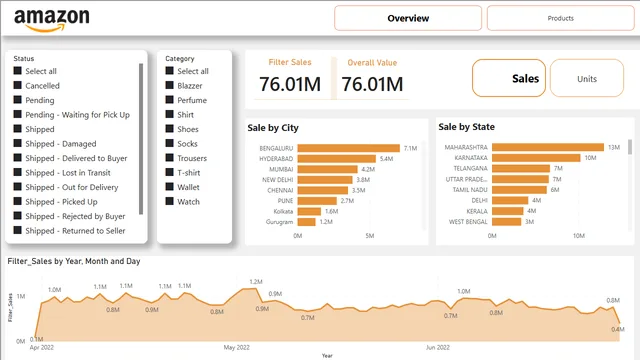Select the TAMIL NADU state bar
The height and width of the screenshot is (360, 640).
tap(519, 190)
